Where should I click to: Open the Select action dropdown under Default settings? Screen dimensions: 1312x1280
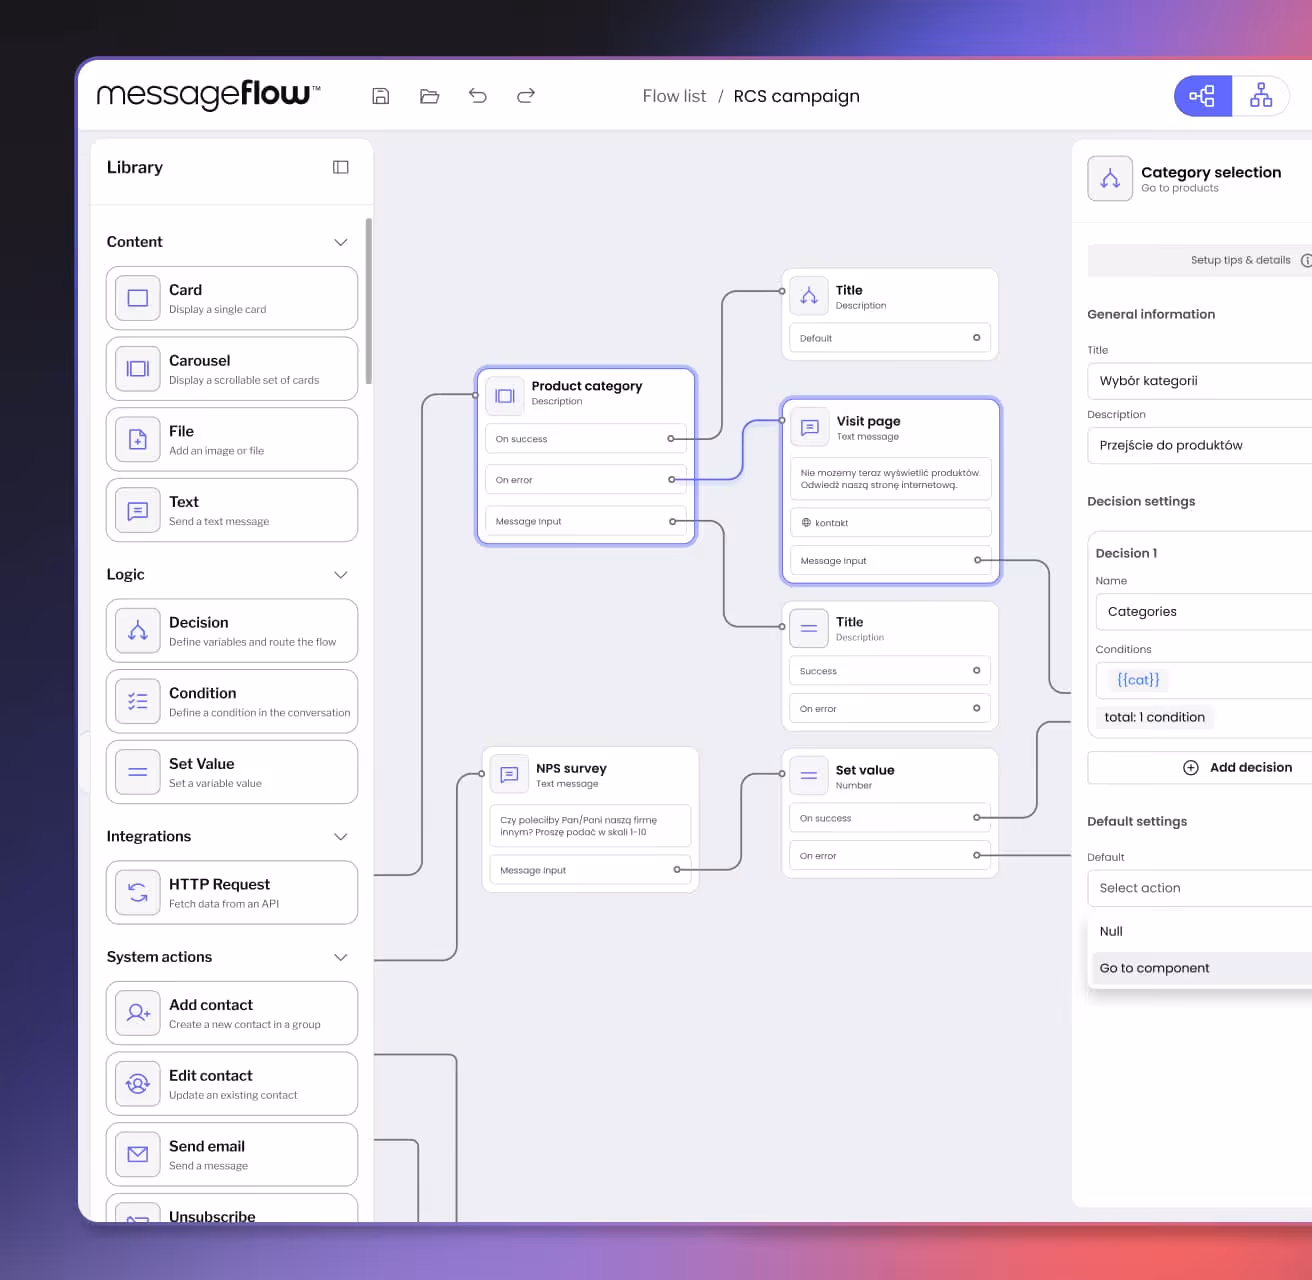1198,888
